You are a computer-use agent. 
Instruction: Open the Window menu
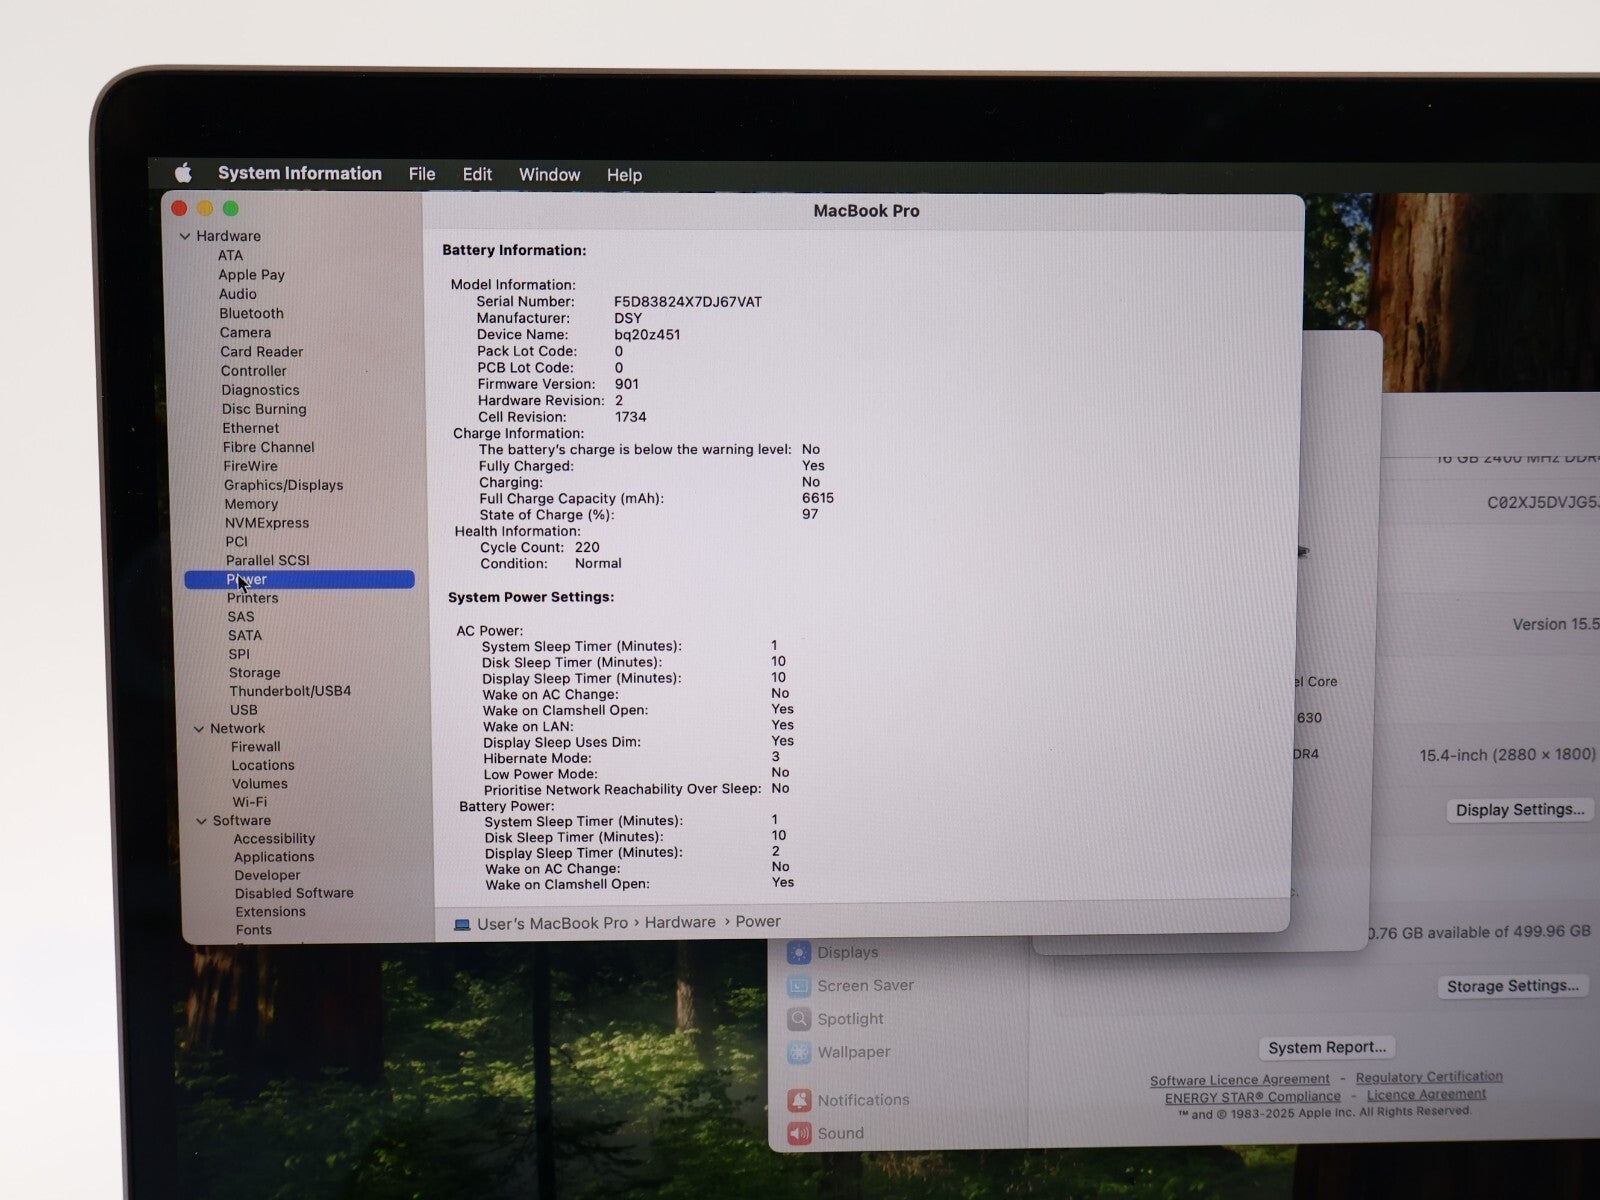point(549,175)
